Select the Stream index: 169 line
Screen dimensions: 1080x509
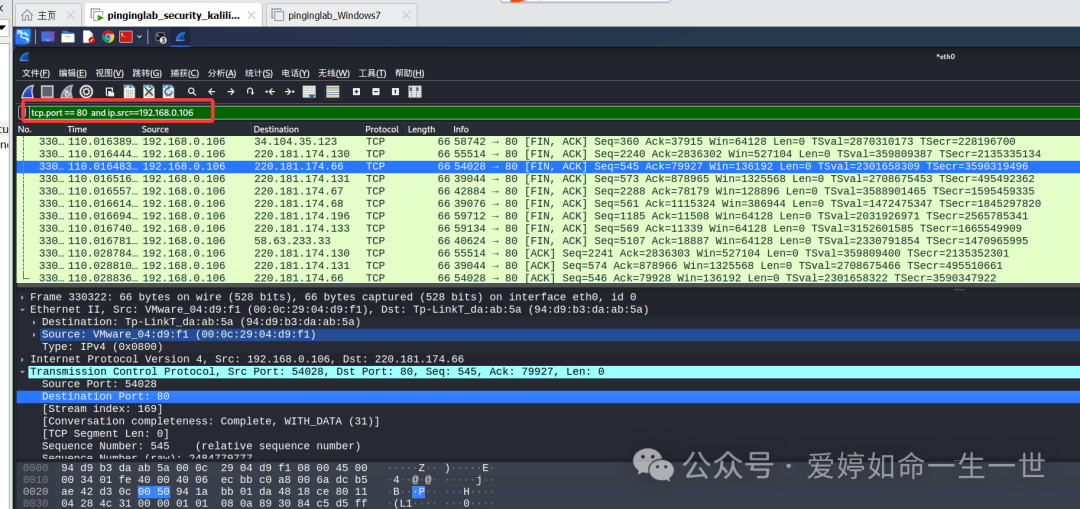click(548, 409)
